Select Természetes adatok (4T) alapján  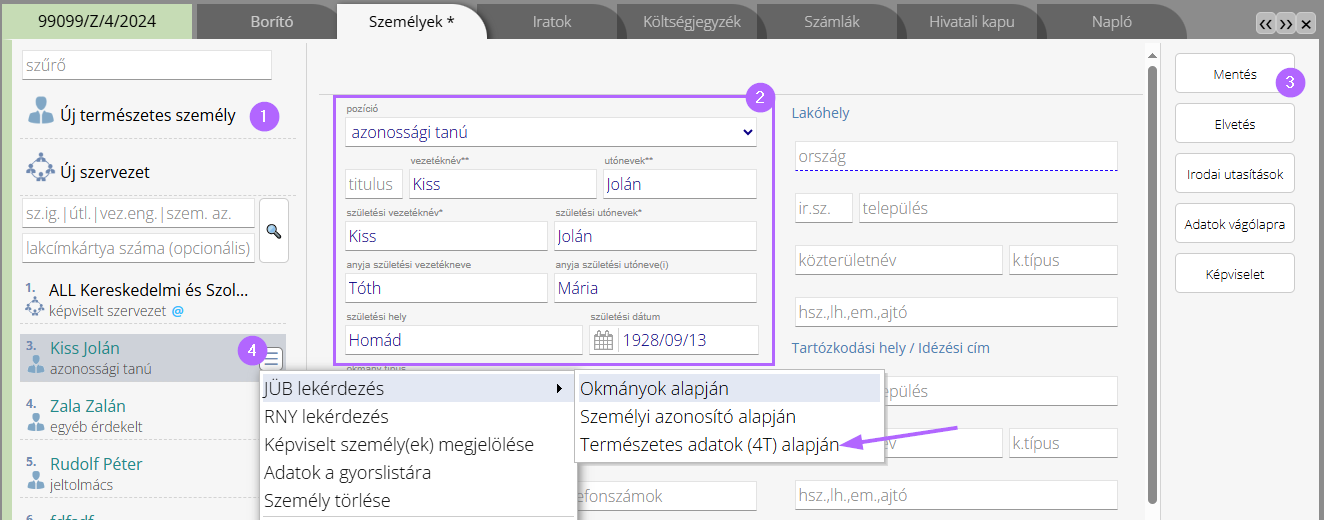(729, 446)
